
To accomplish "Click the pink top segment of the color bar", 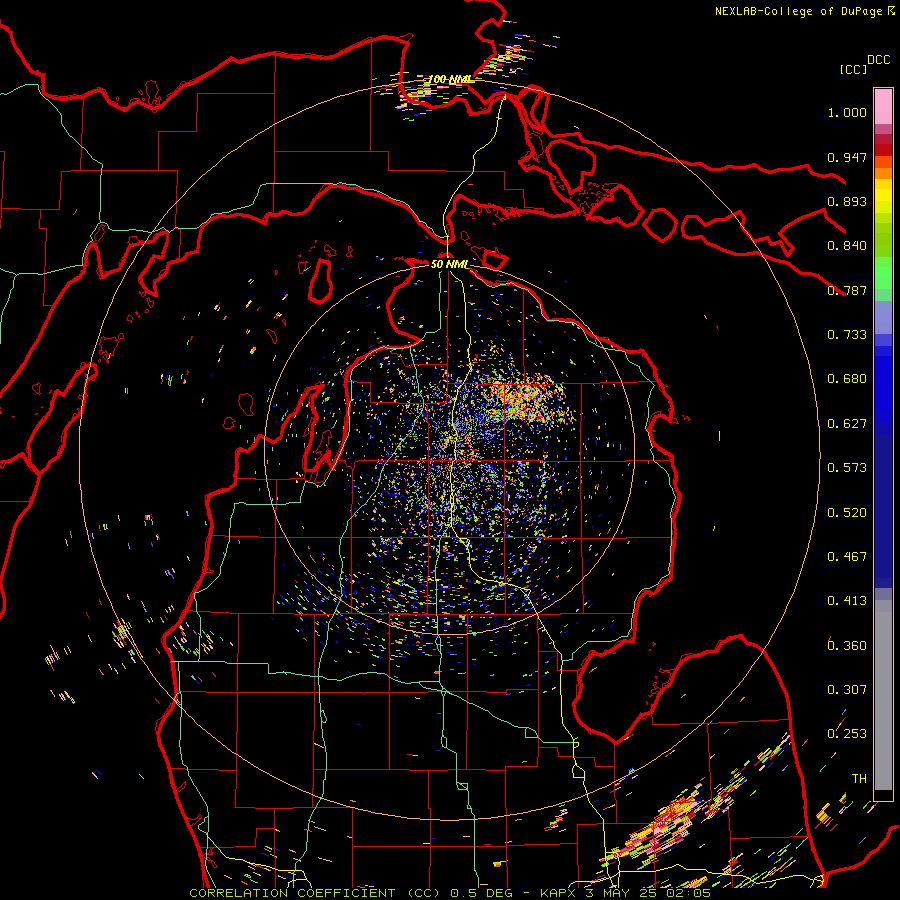I will point(883,106).
